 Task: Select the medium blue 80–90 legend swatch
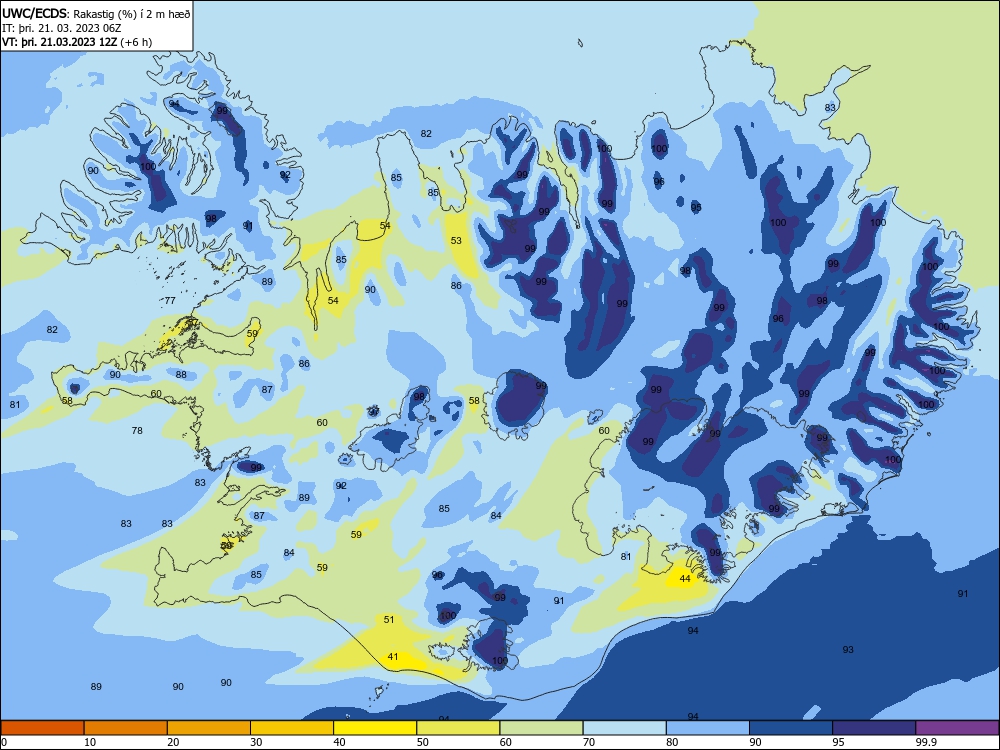coord(708,728)
